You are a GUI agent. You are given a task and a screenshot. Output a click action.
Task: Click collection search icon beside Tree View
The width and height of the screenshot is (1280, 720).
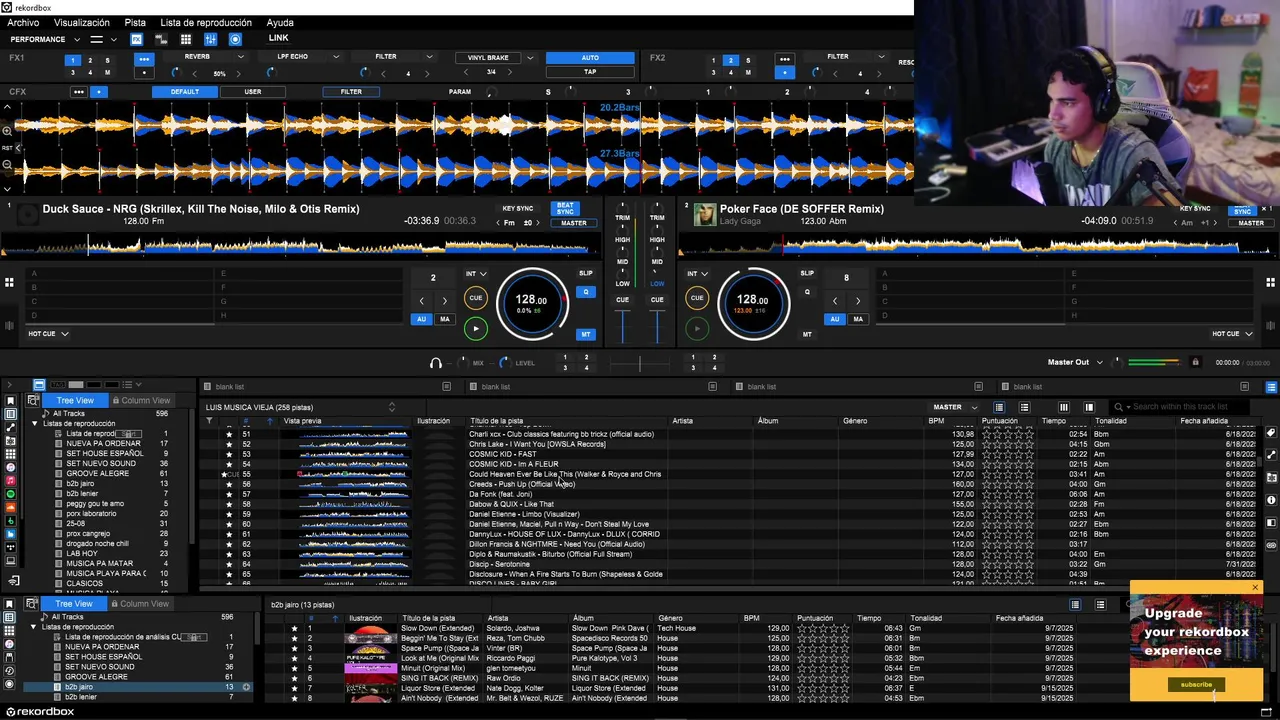pos(32,400)
